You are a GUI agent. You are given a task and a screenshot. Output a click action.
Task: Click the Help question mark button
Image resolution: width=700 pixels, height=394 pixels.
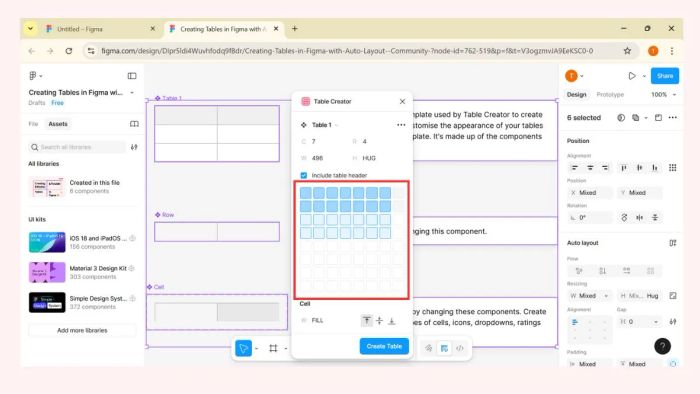pyautogui.click(x=662, y=346)
